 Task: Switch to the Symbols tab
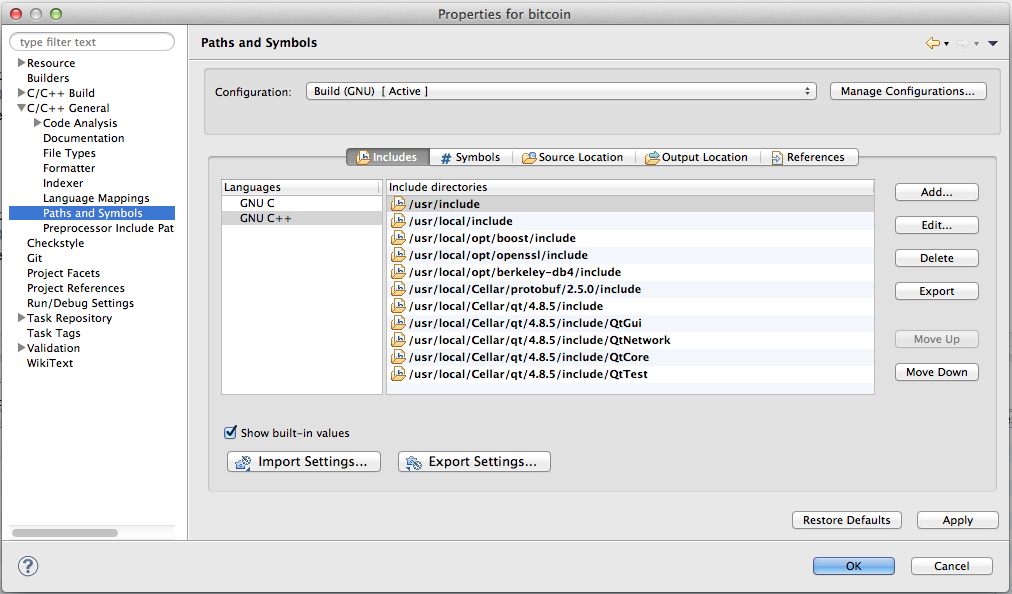471,157
